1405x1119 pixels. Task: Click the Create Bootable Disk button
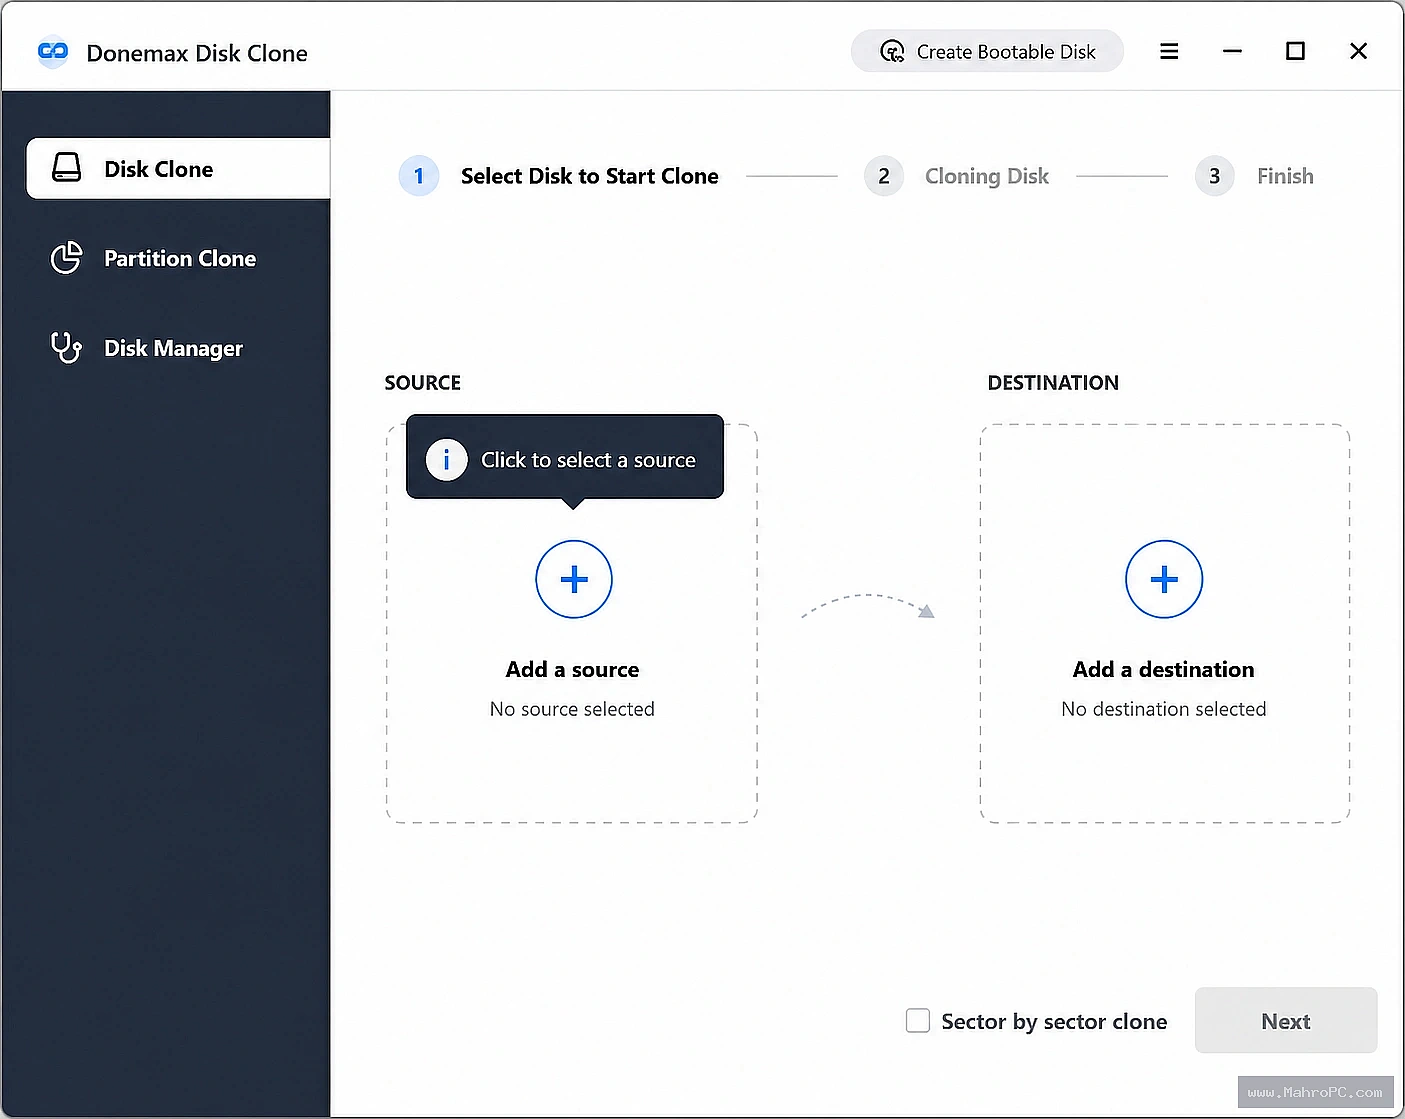pos(987,51)
